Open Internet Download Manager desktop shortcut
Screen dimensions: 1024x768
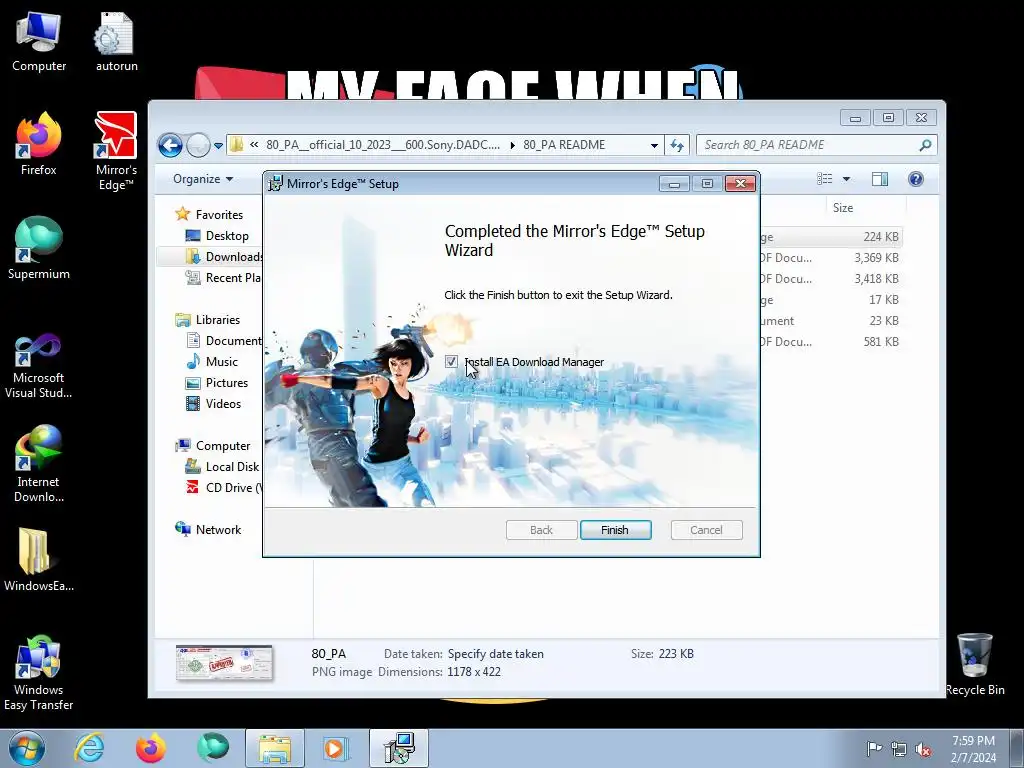39,464
